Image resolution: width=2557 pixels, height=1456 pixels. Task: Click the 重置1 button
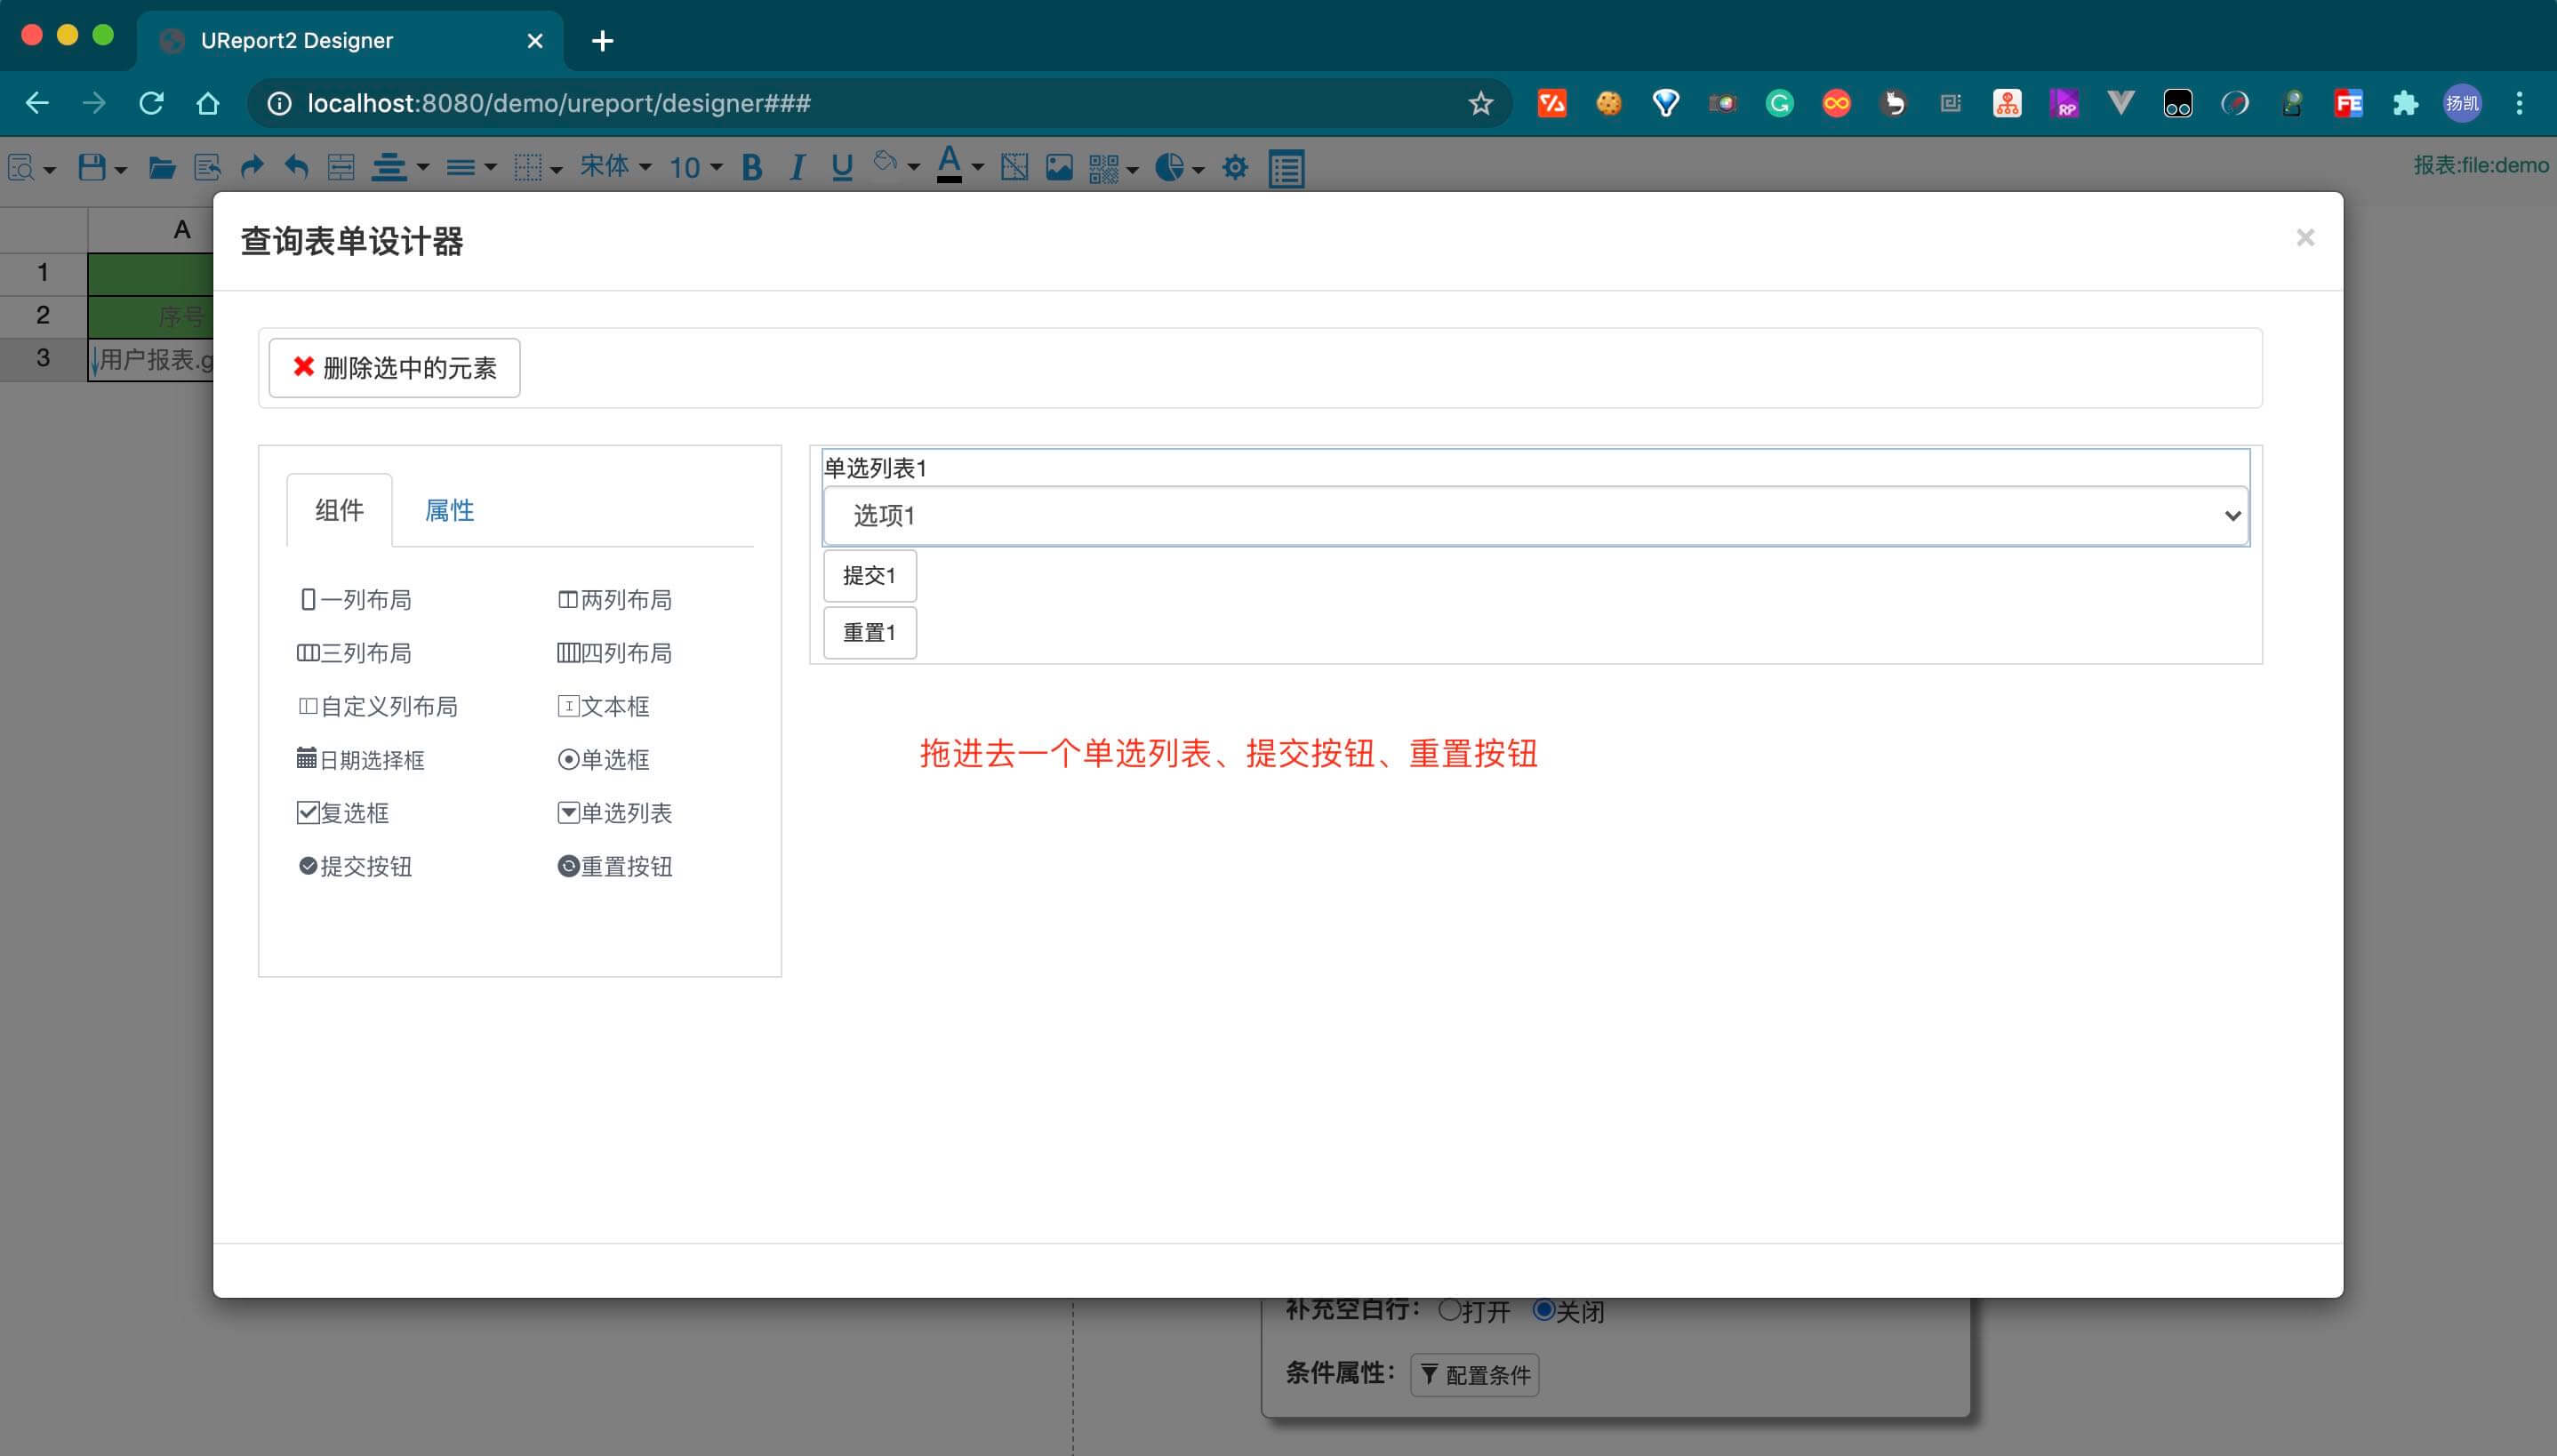(x=870, y=632)
